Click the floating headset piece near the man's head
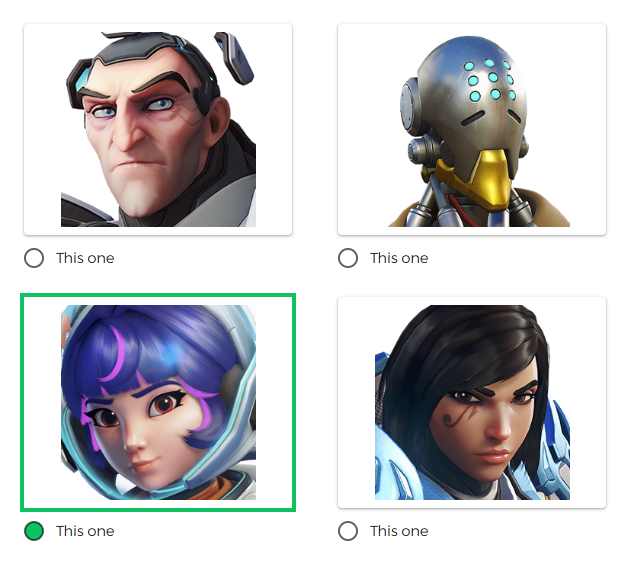Viewport: 630px width, 564px height. tap(234, 57)
